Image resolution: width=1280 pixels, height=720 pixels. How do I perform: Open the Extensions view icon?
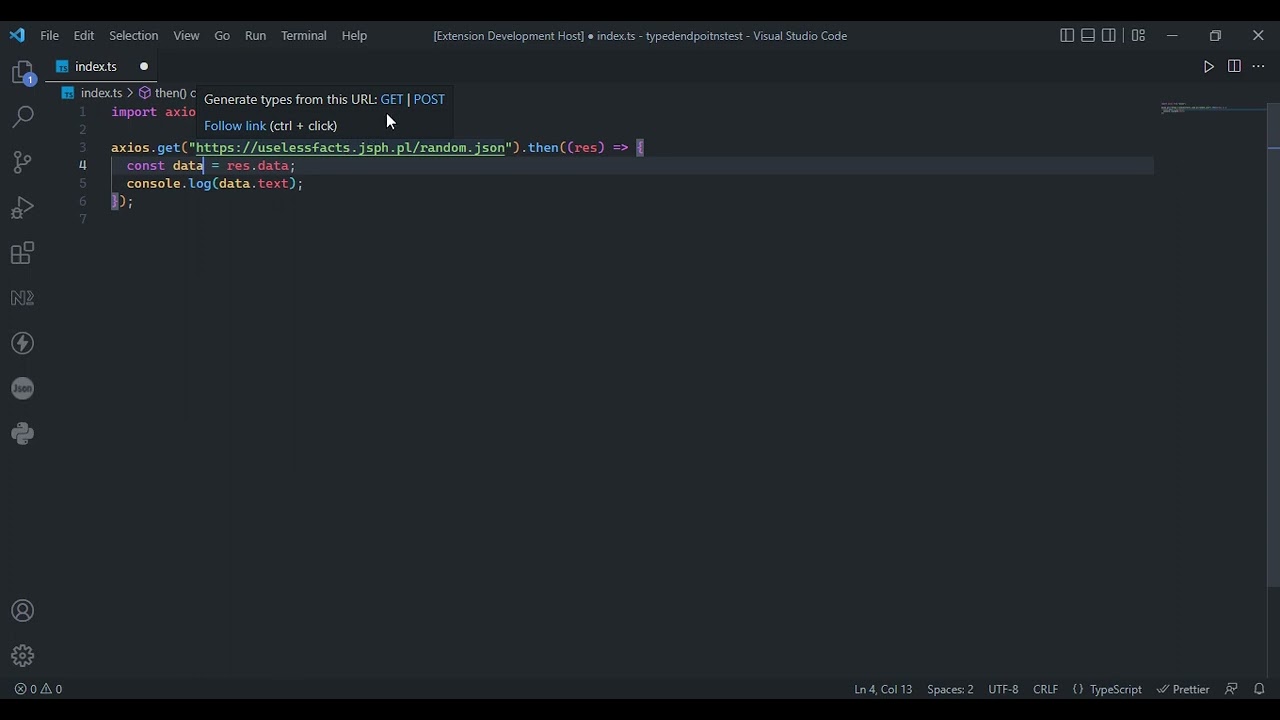coord(22,253)
